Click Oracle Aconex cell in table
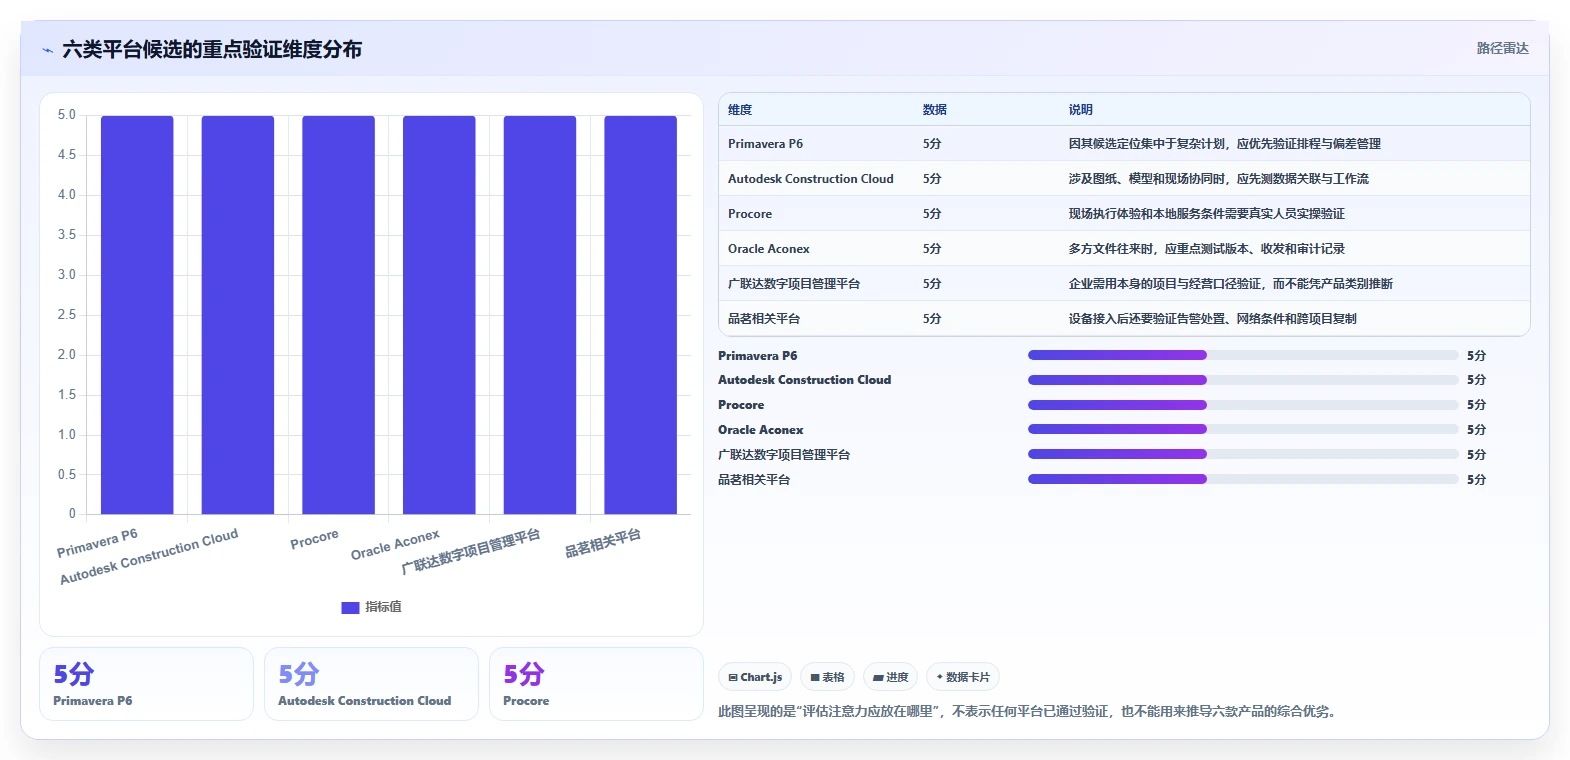 (x=769, y=249)
